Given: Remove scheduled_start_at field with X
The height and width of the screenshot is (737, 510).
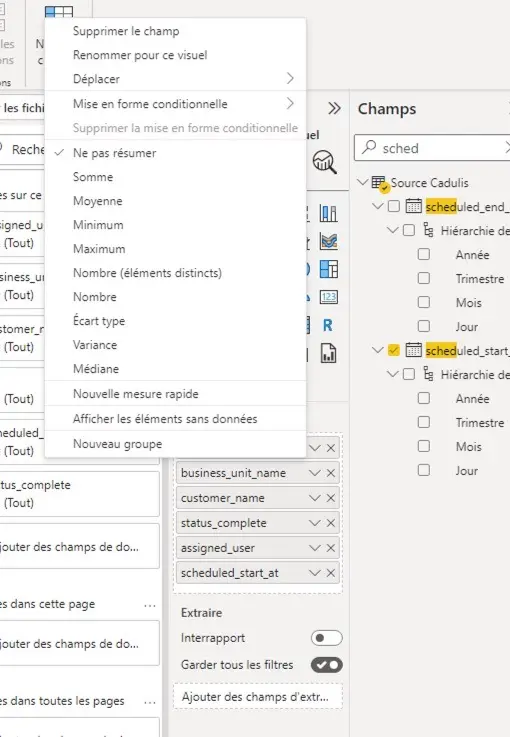Looking at the screenshot, I should 331,572.
